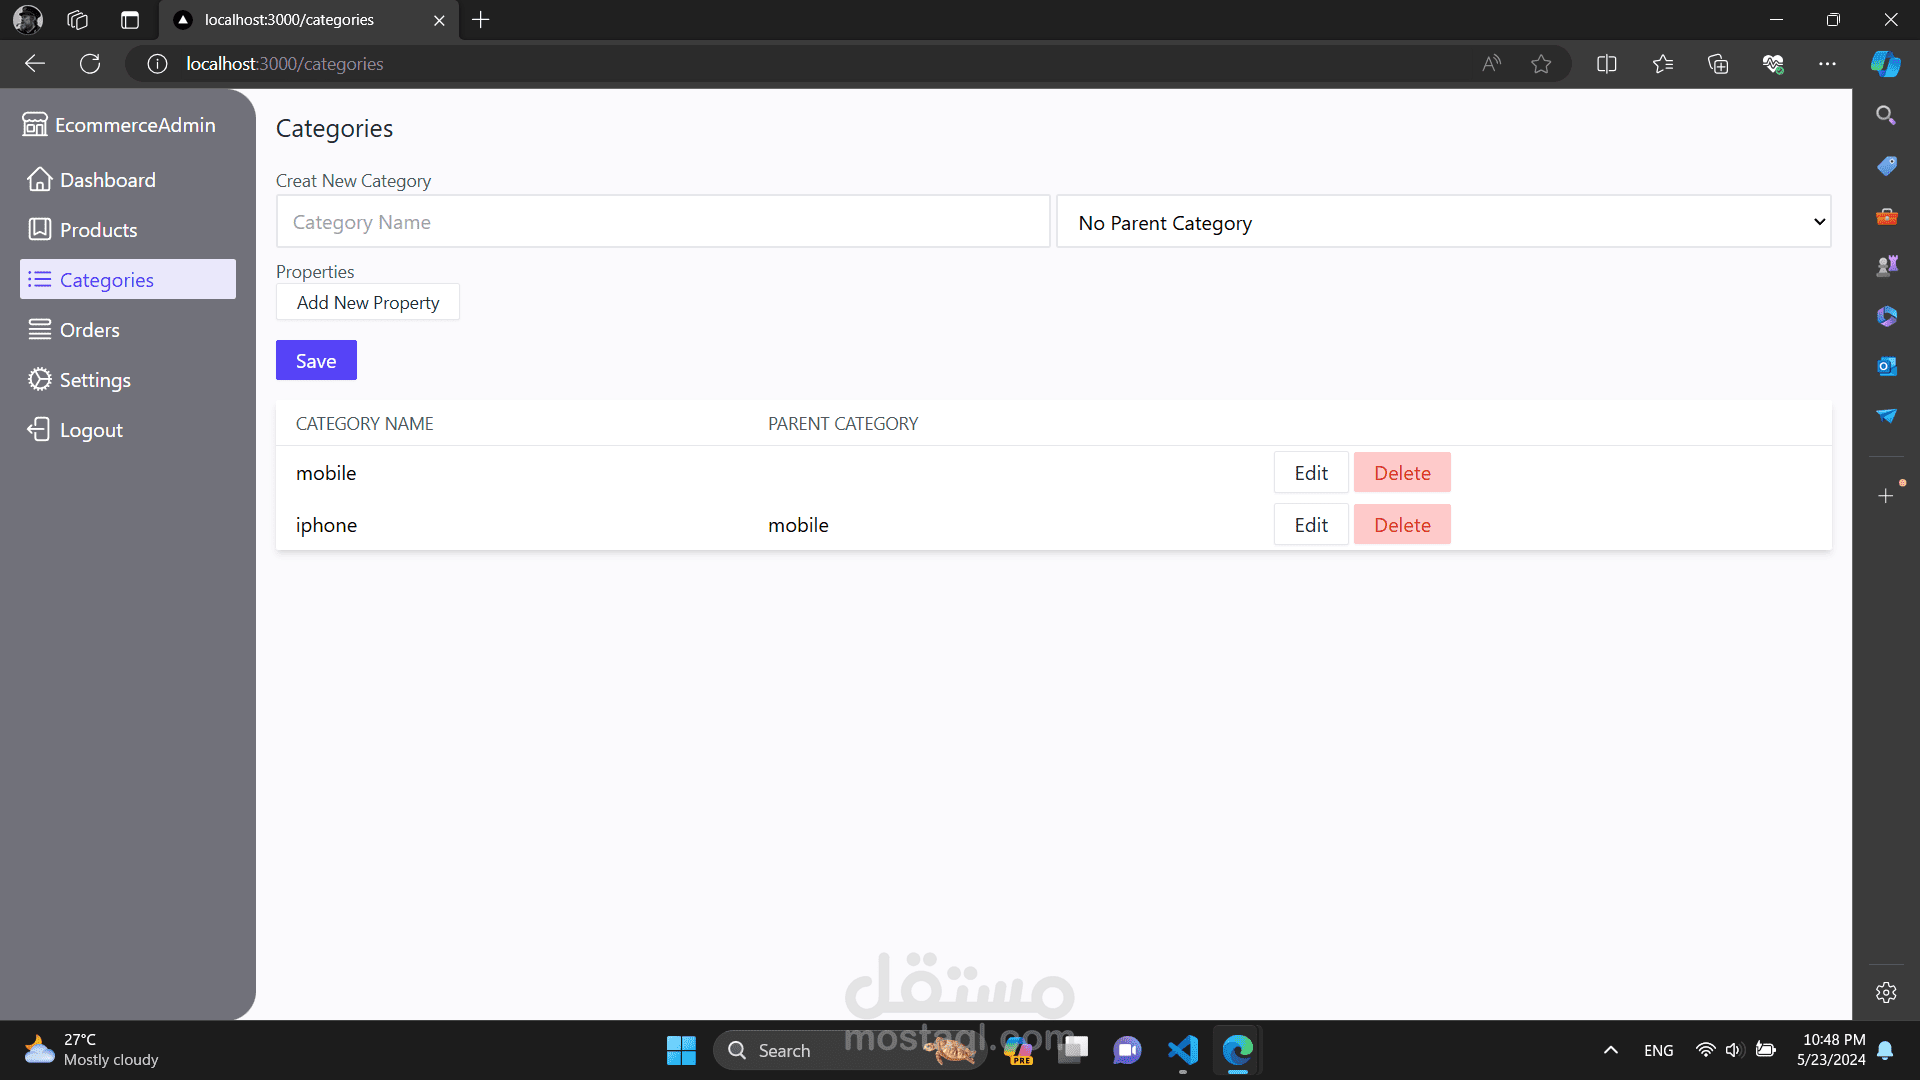Open Settings via the gear icon in sidebar
The height and width of the screenshot is (1080, 1920).
40,380
